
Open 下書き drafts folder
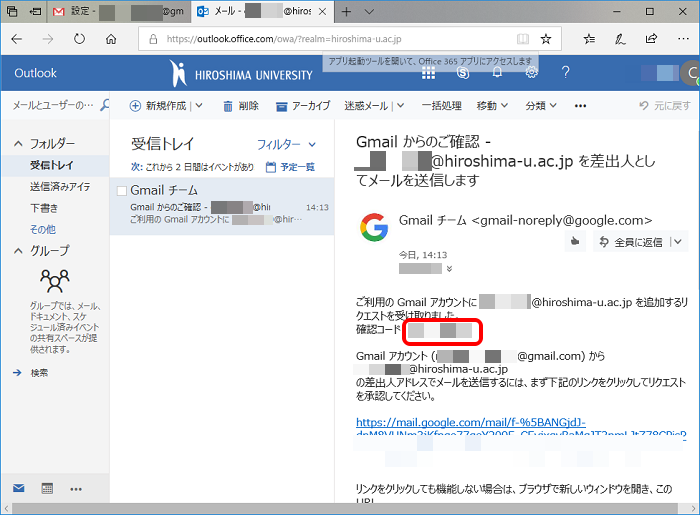point(44,208)
